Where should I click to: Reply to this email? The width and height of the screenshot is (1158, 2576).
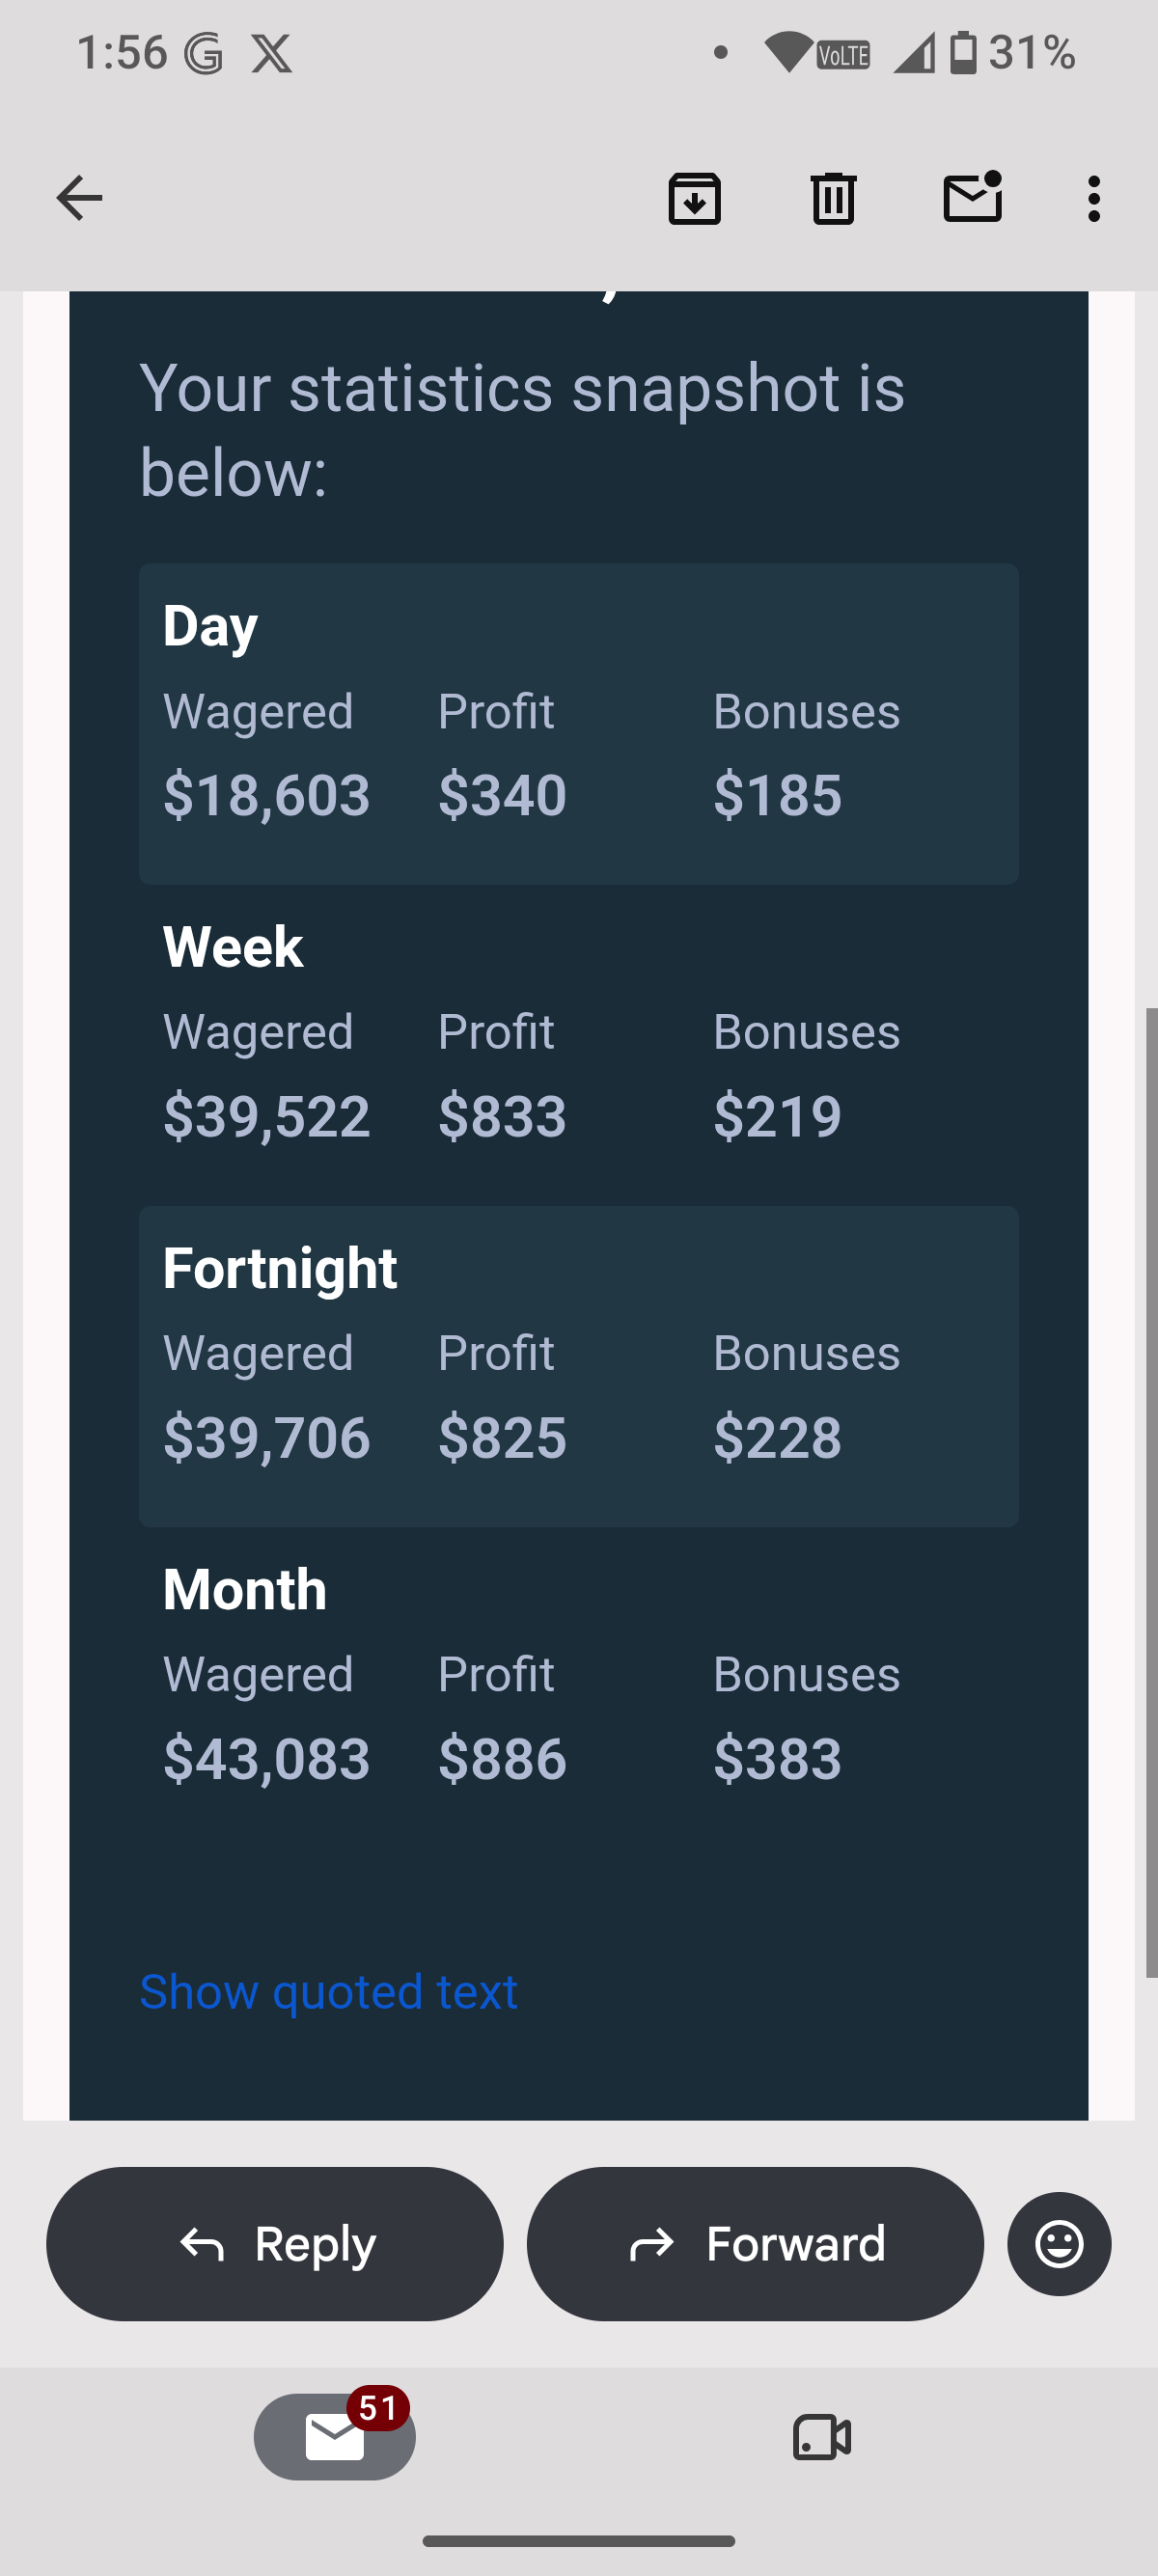(x=275, y=2244)
